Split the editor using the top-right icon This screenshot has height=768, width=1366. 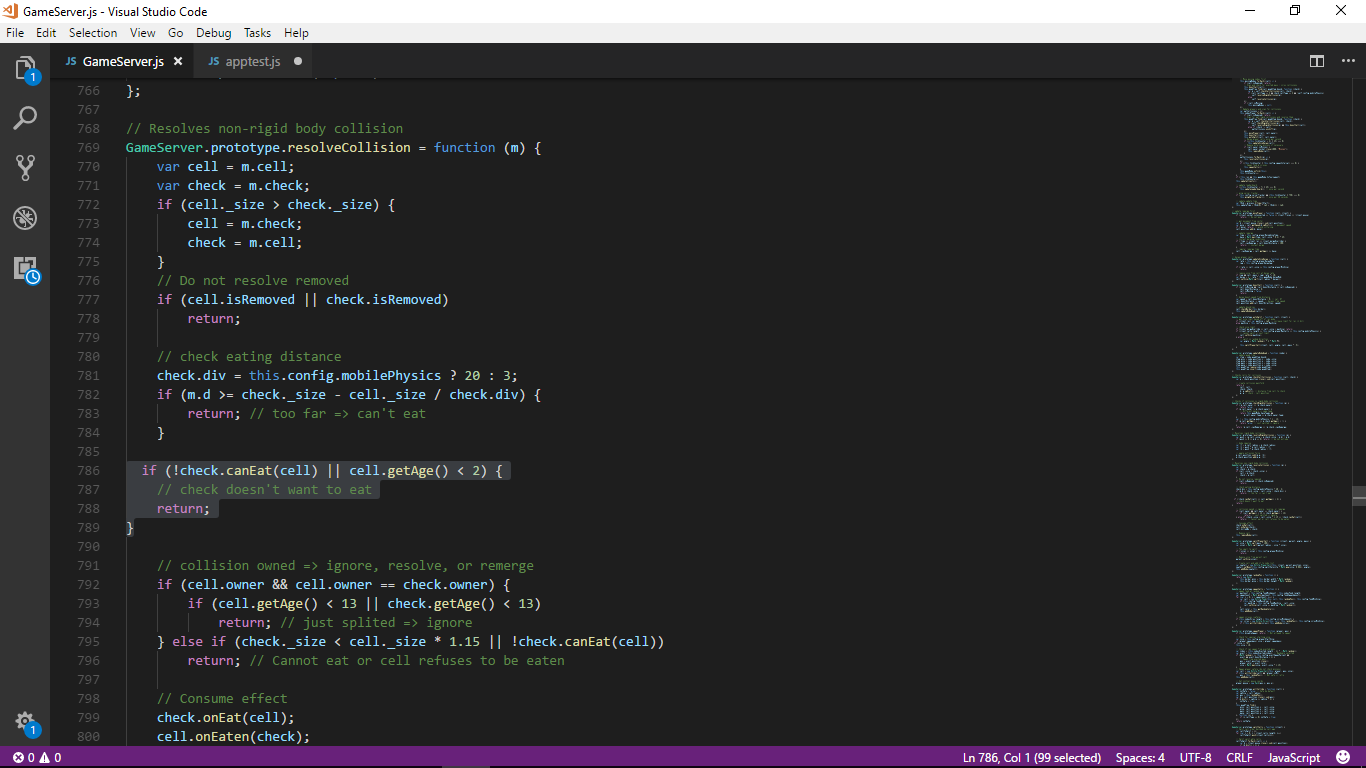click(x=1315, y=61)
